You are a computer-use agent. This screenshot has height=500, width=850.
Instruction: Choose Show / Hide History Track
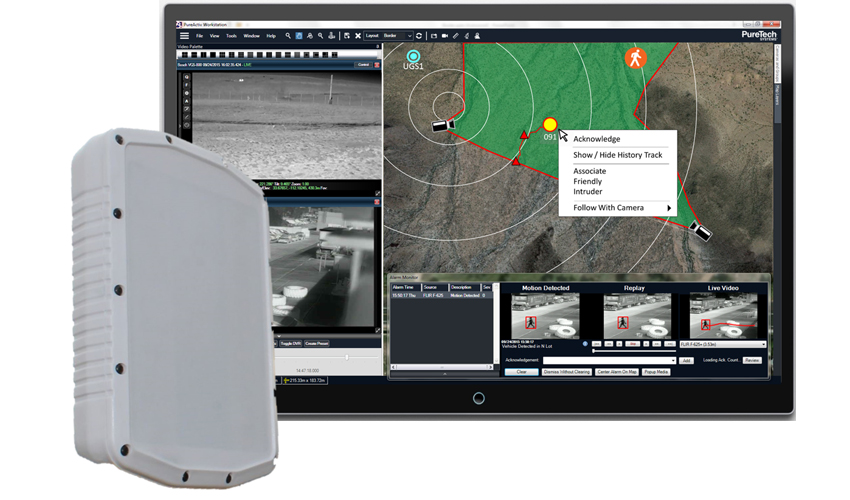pos(617,155)
